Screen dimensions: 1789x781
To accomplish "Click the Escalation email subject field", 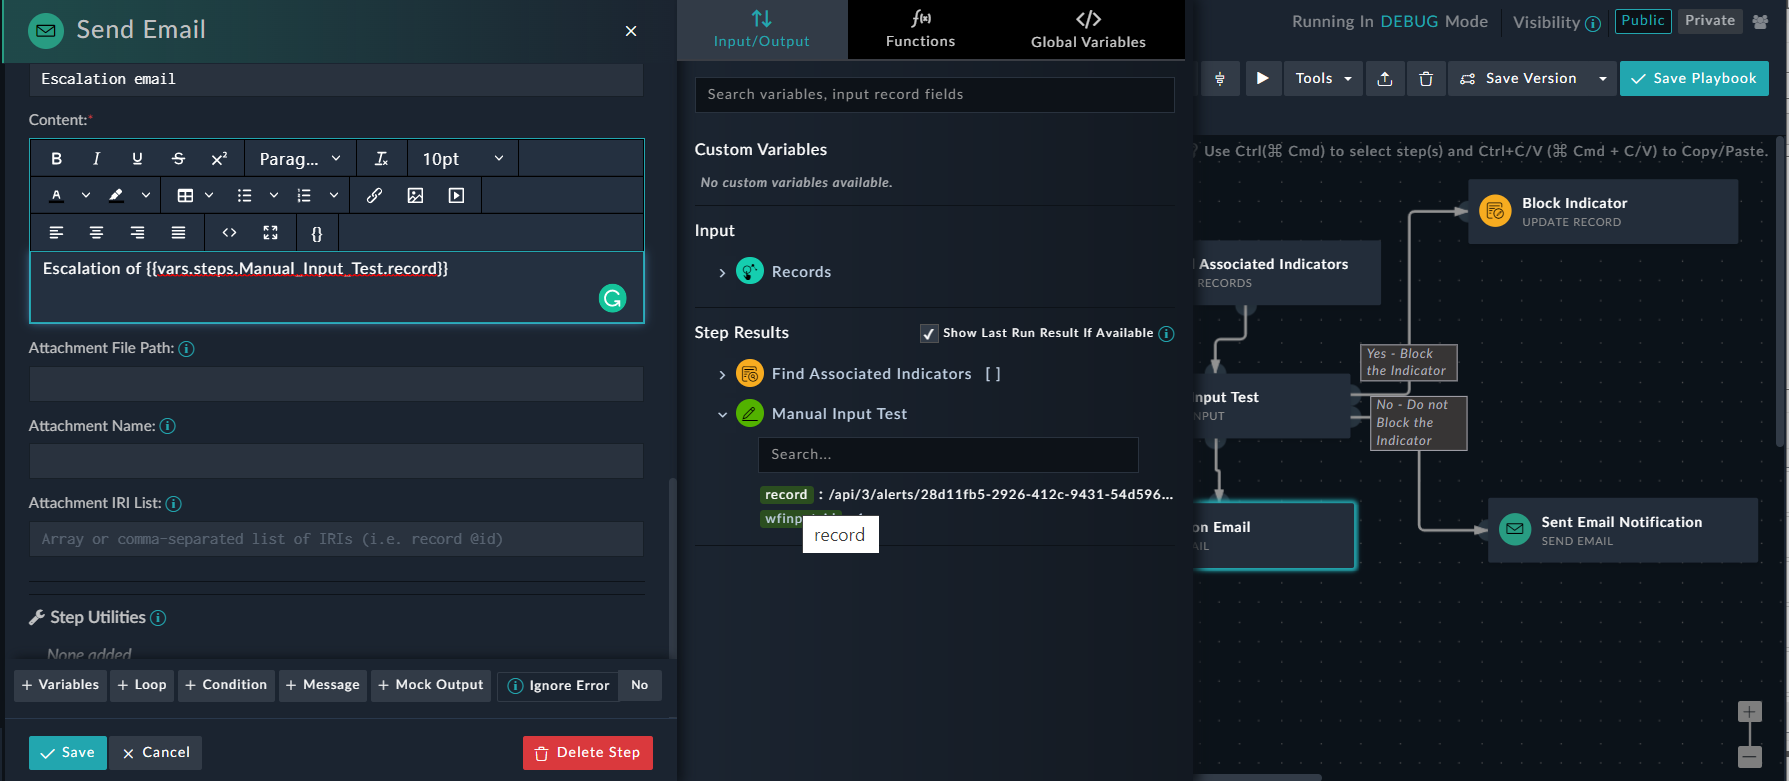I will click(336, 79).
